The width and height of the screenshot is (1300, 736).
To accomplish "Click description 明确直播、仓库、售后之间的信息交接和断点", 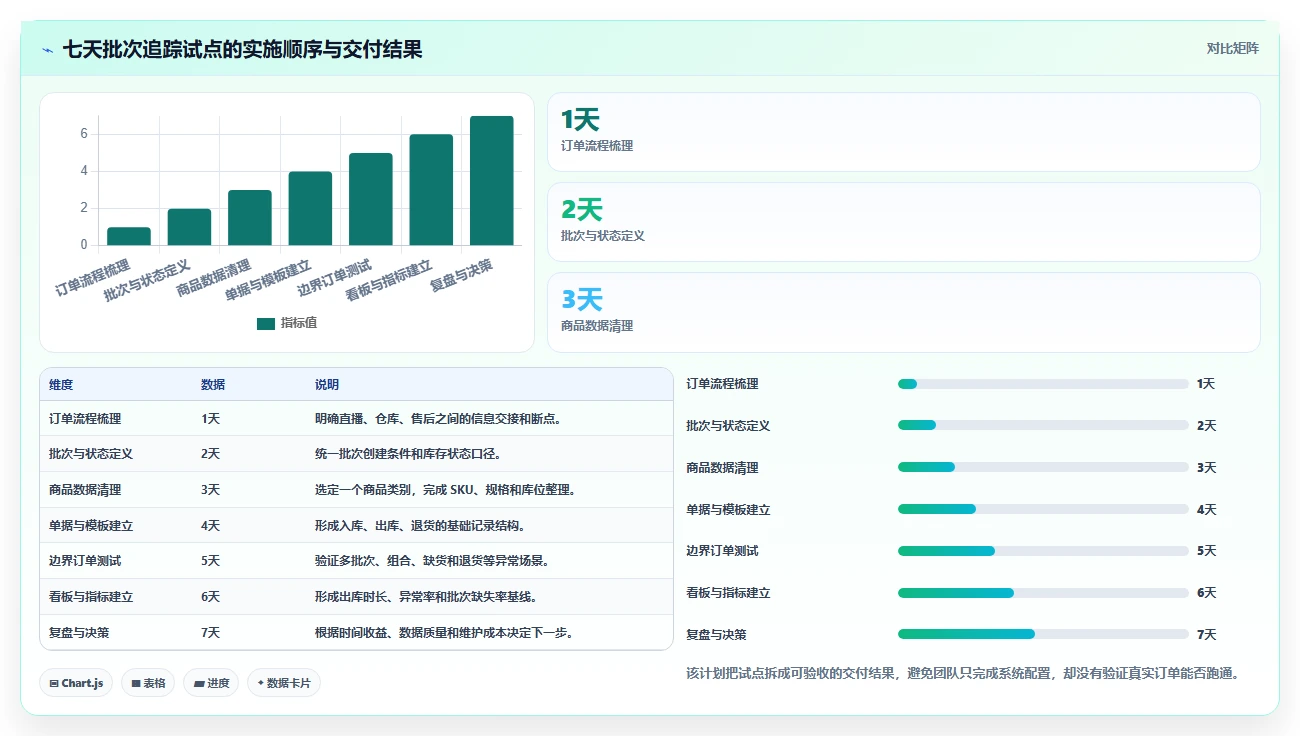I will [x=440, y=419].
